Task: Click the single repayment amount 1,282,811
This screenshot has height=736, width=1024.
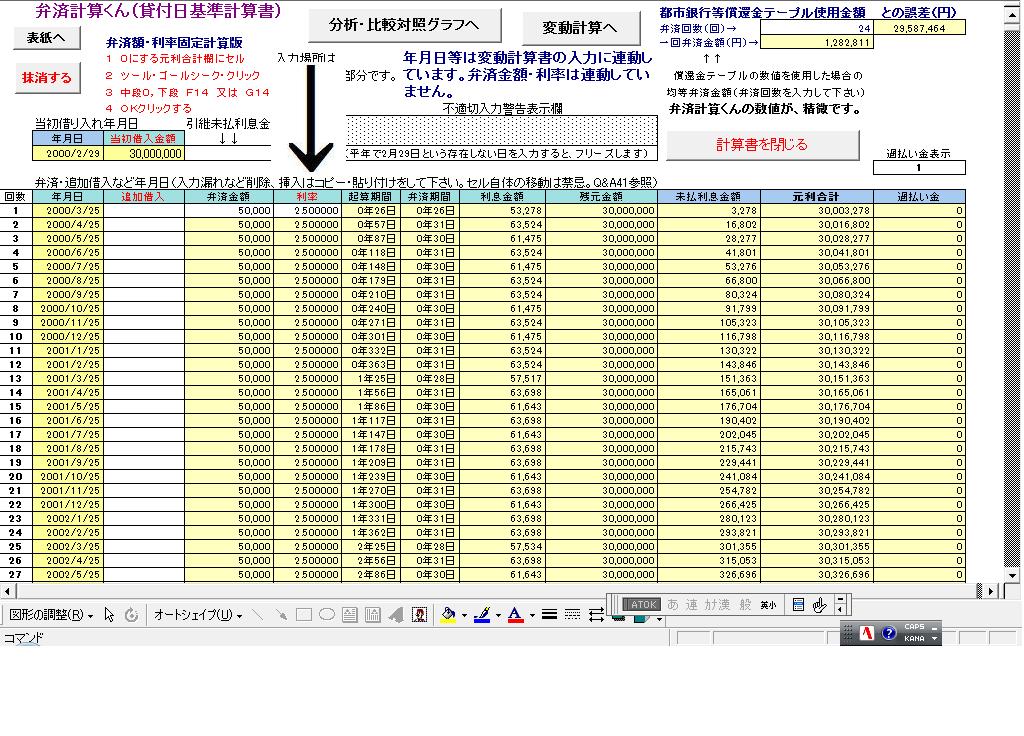Action: 816,42
